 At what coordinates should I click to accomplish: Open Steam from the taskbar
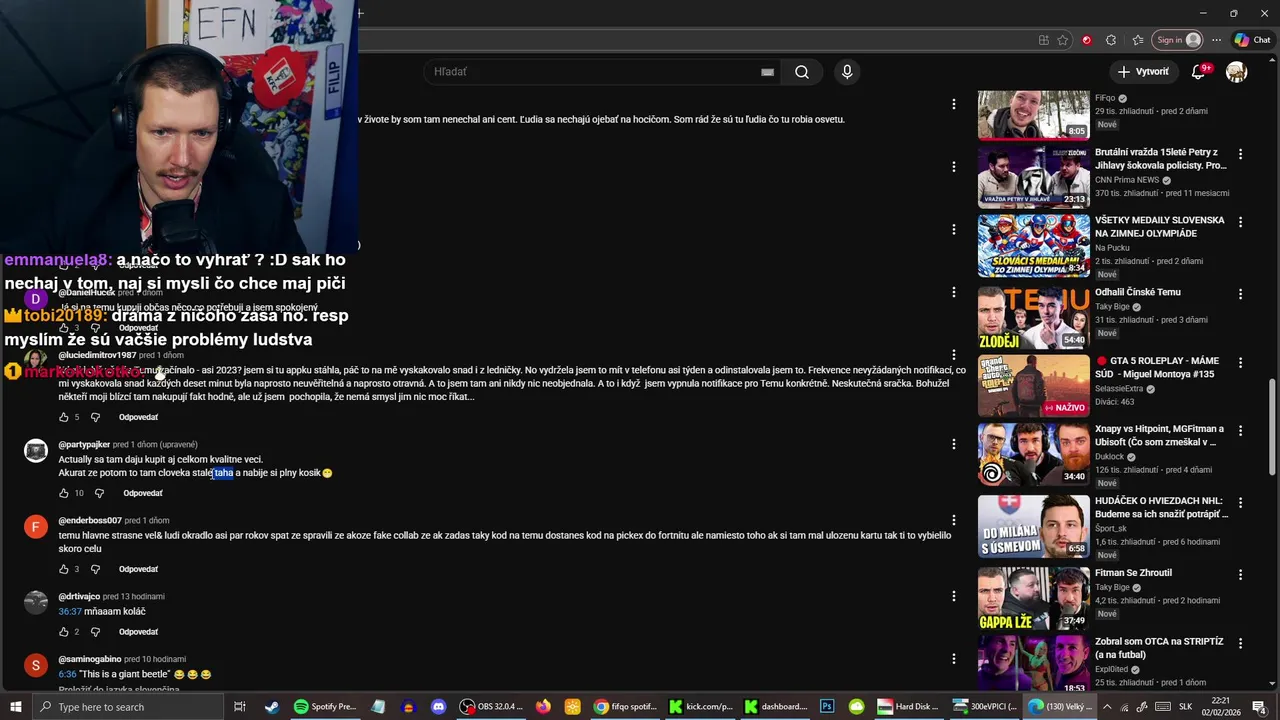[272, 706]
